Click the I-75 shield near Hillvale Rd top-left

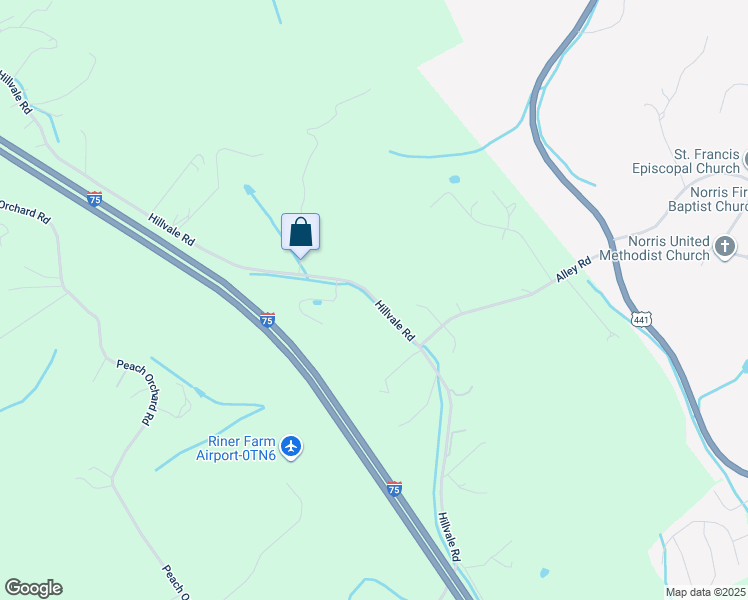[94, 198]
